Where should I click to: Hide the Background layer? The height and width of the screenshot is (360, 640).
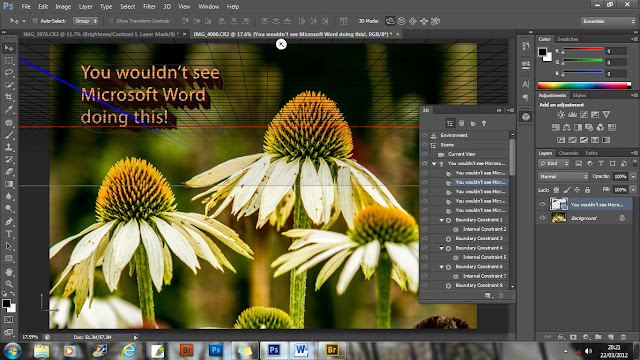[x=542, y=218]
